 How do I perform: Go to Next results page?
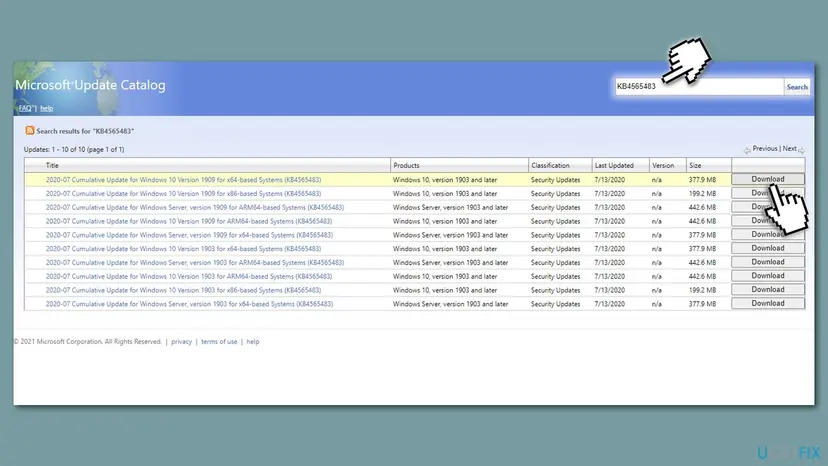pyautogui.click(x=789, y=148)
